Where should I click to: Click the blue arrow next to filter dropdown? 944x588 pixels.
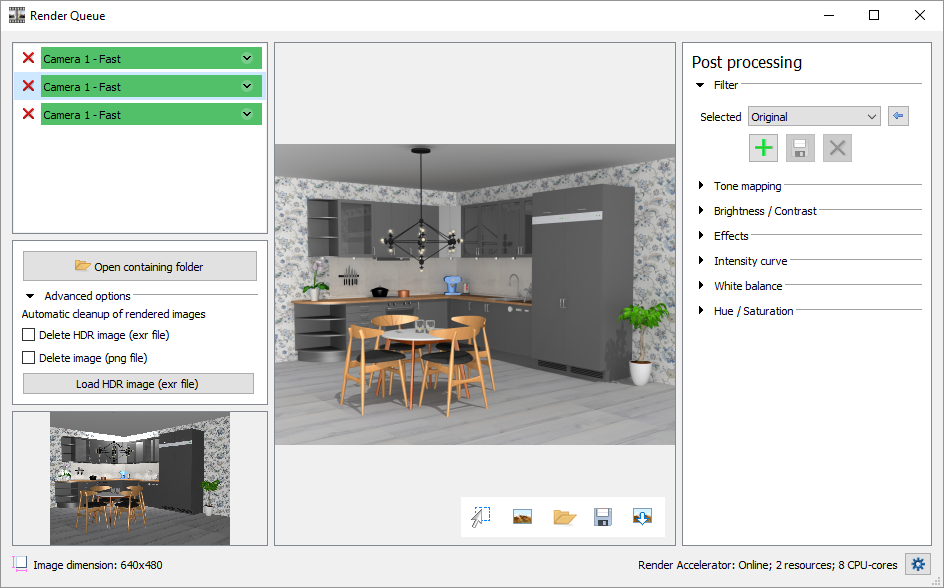click(898, 116)
